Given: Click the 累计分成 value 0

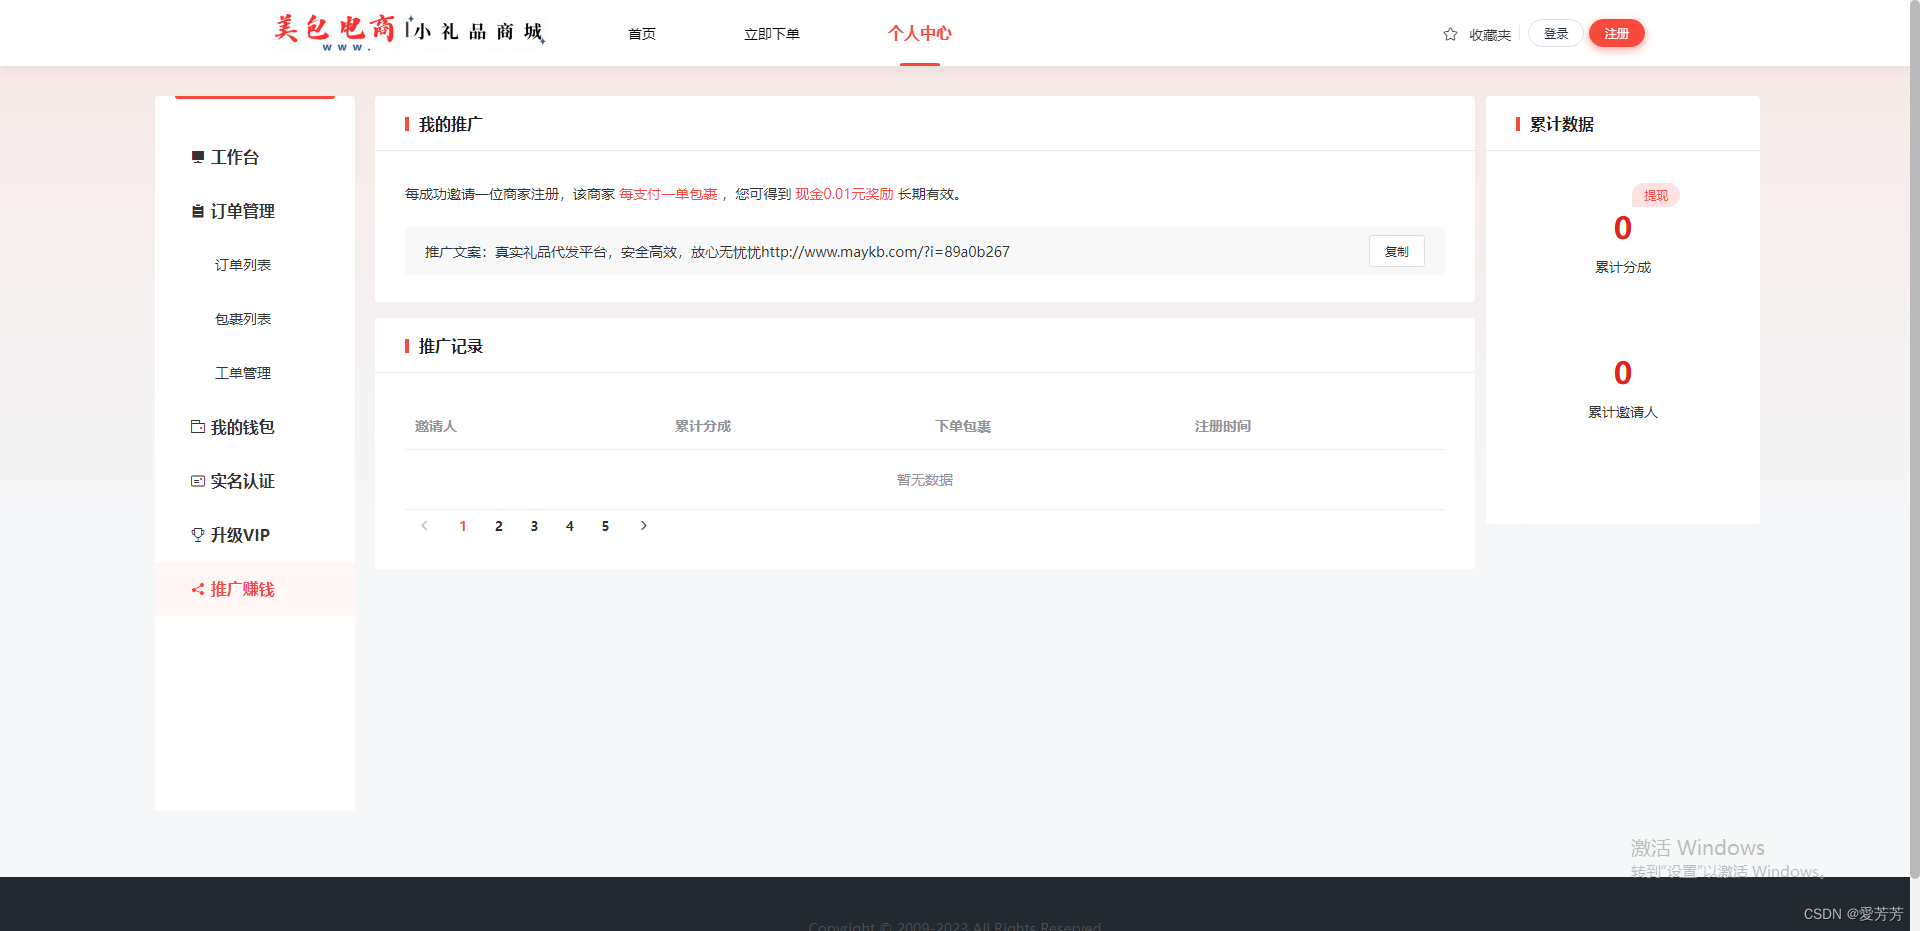Looking at the screenshot, I should coord(1623,228).
